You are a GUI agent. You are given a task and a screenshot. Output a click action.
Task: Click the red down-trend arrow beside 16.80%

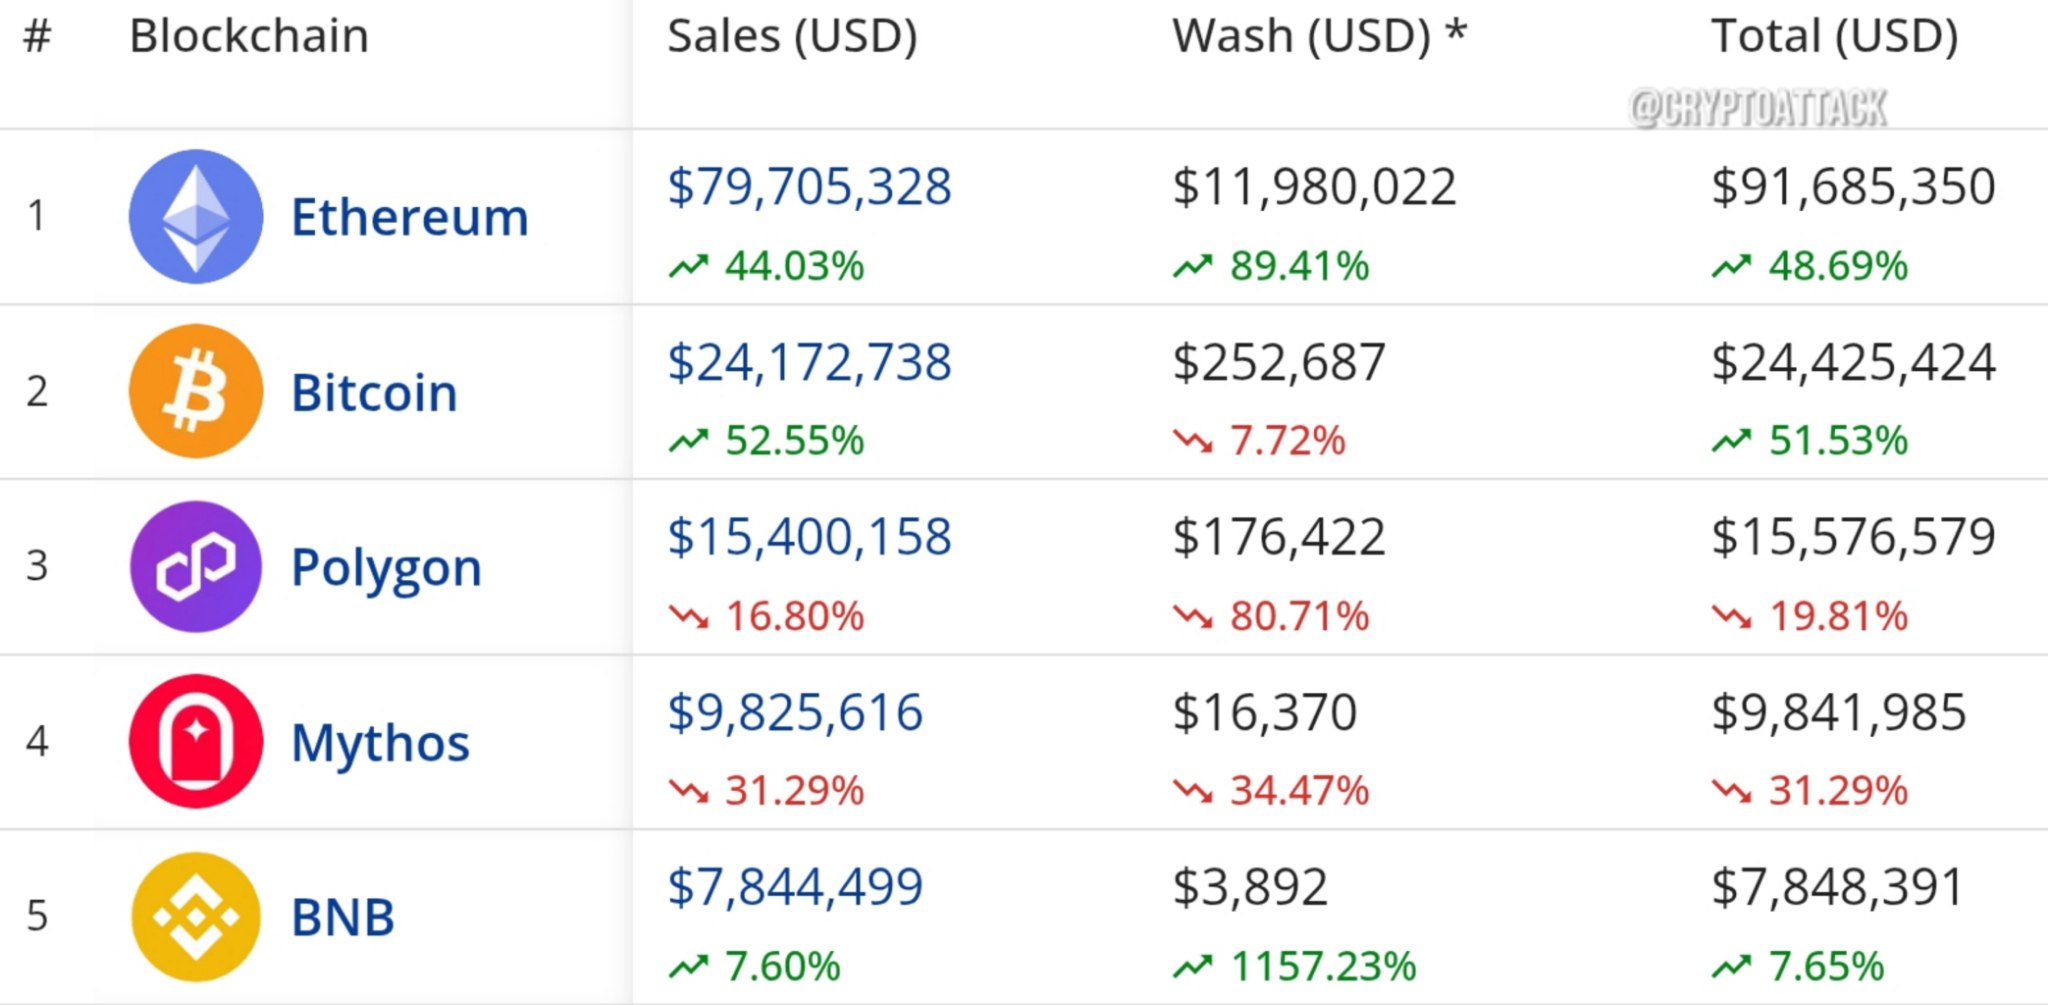tap(688, 616)
